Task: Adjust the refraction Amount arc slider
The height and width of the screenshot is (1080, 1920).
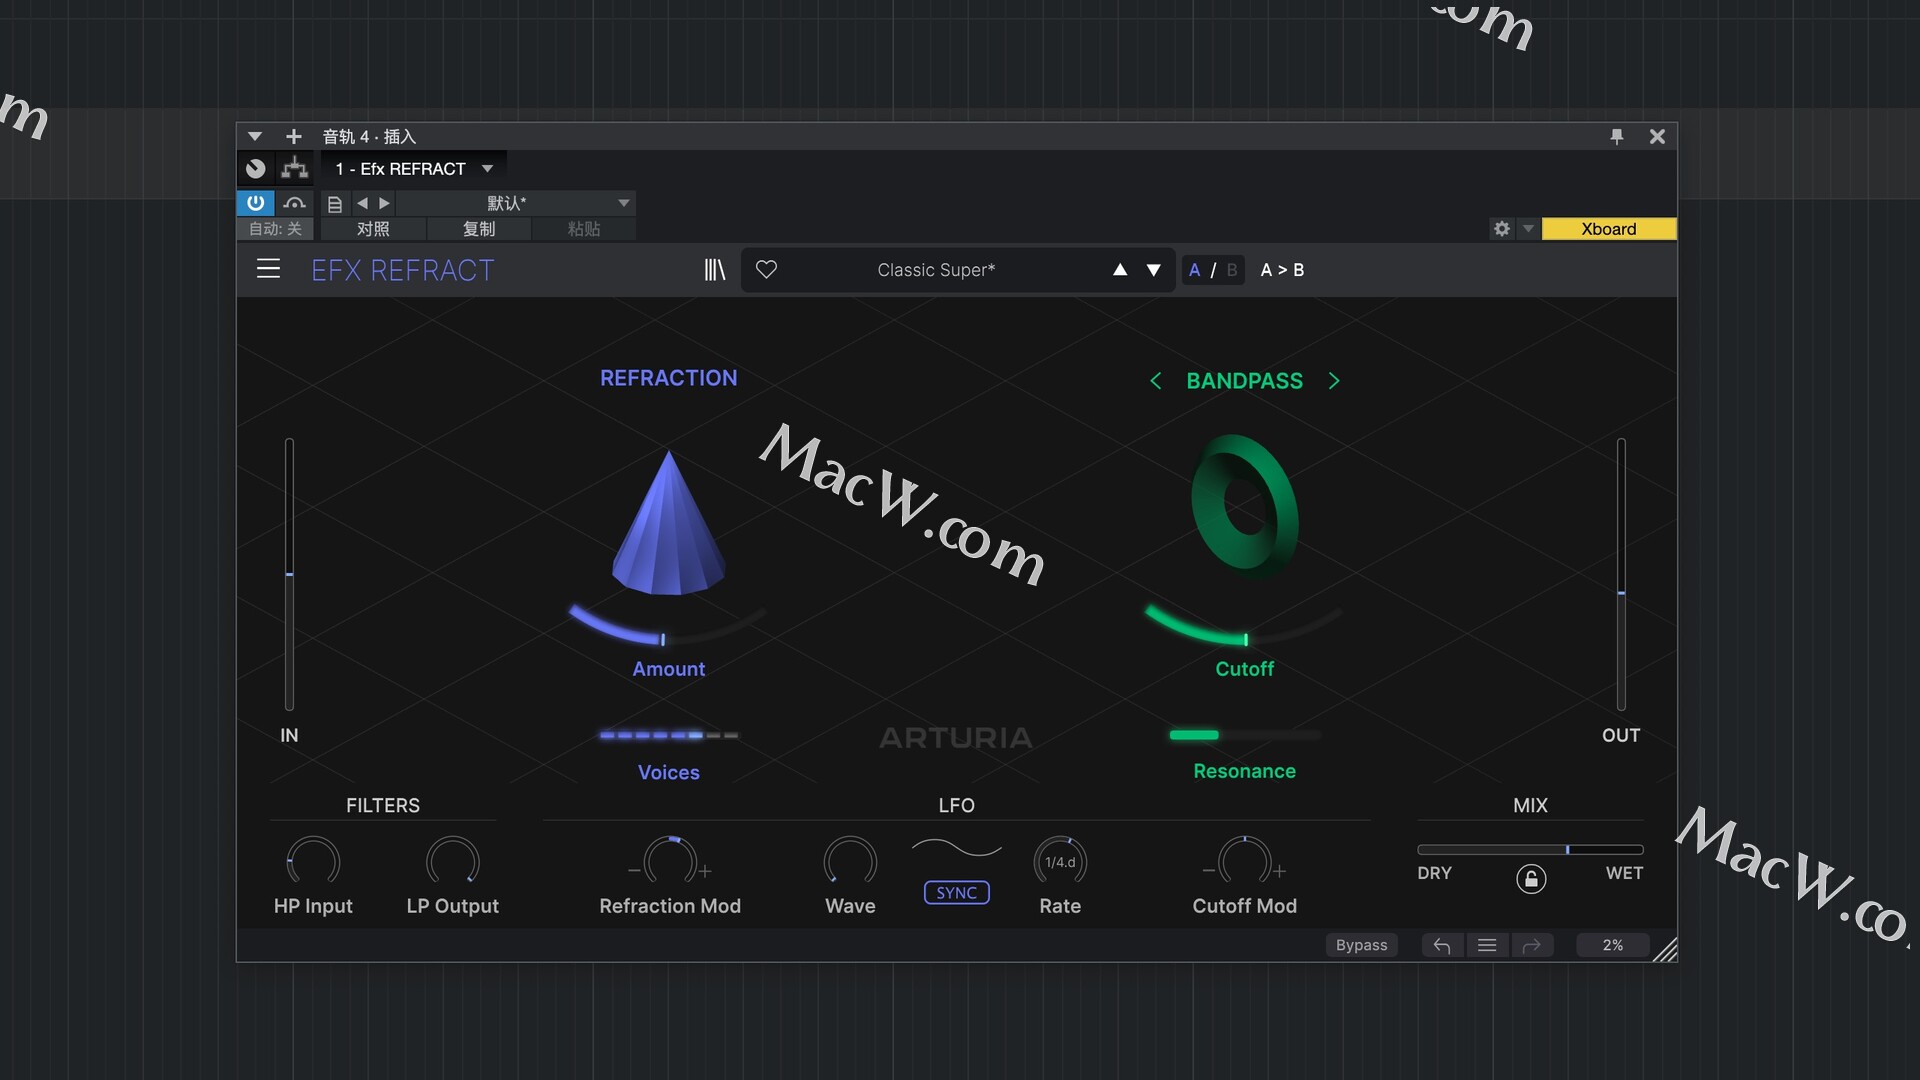Action: 667,625
